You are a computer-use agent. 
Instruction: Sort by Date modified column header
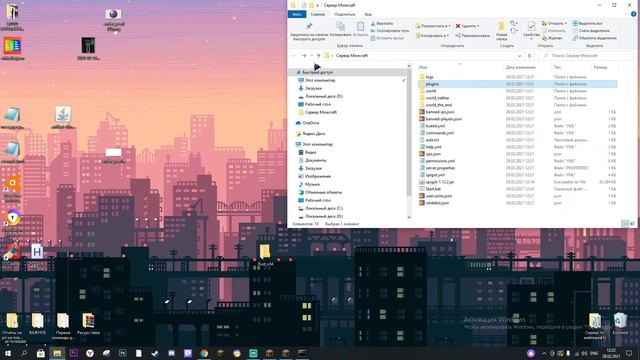tap(520, 67)
